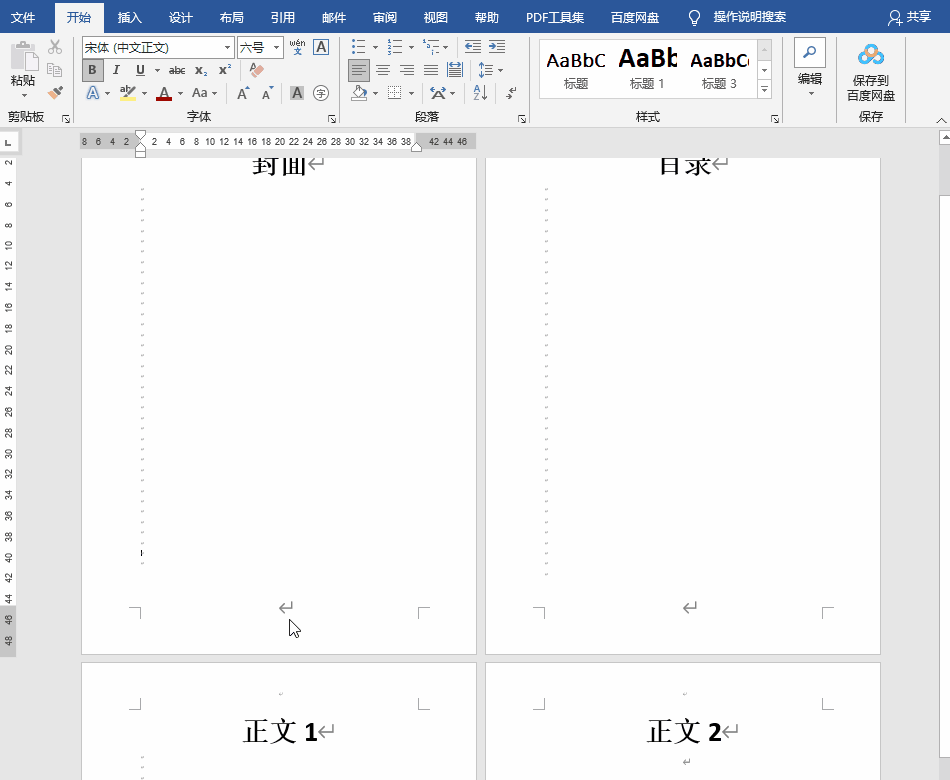Increase font size with A up
This screenshot has width=950, height=780.
(243, 93)
